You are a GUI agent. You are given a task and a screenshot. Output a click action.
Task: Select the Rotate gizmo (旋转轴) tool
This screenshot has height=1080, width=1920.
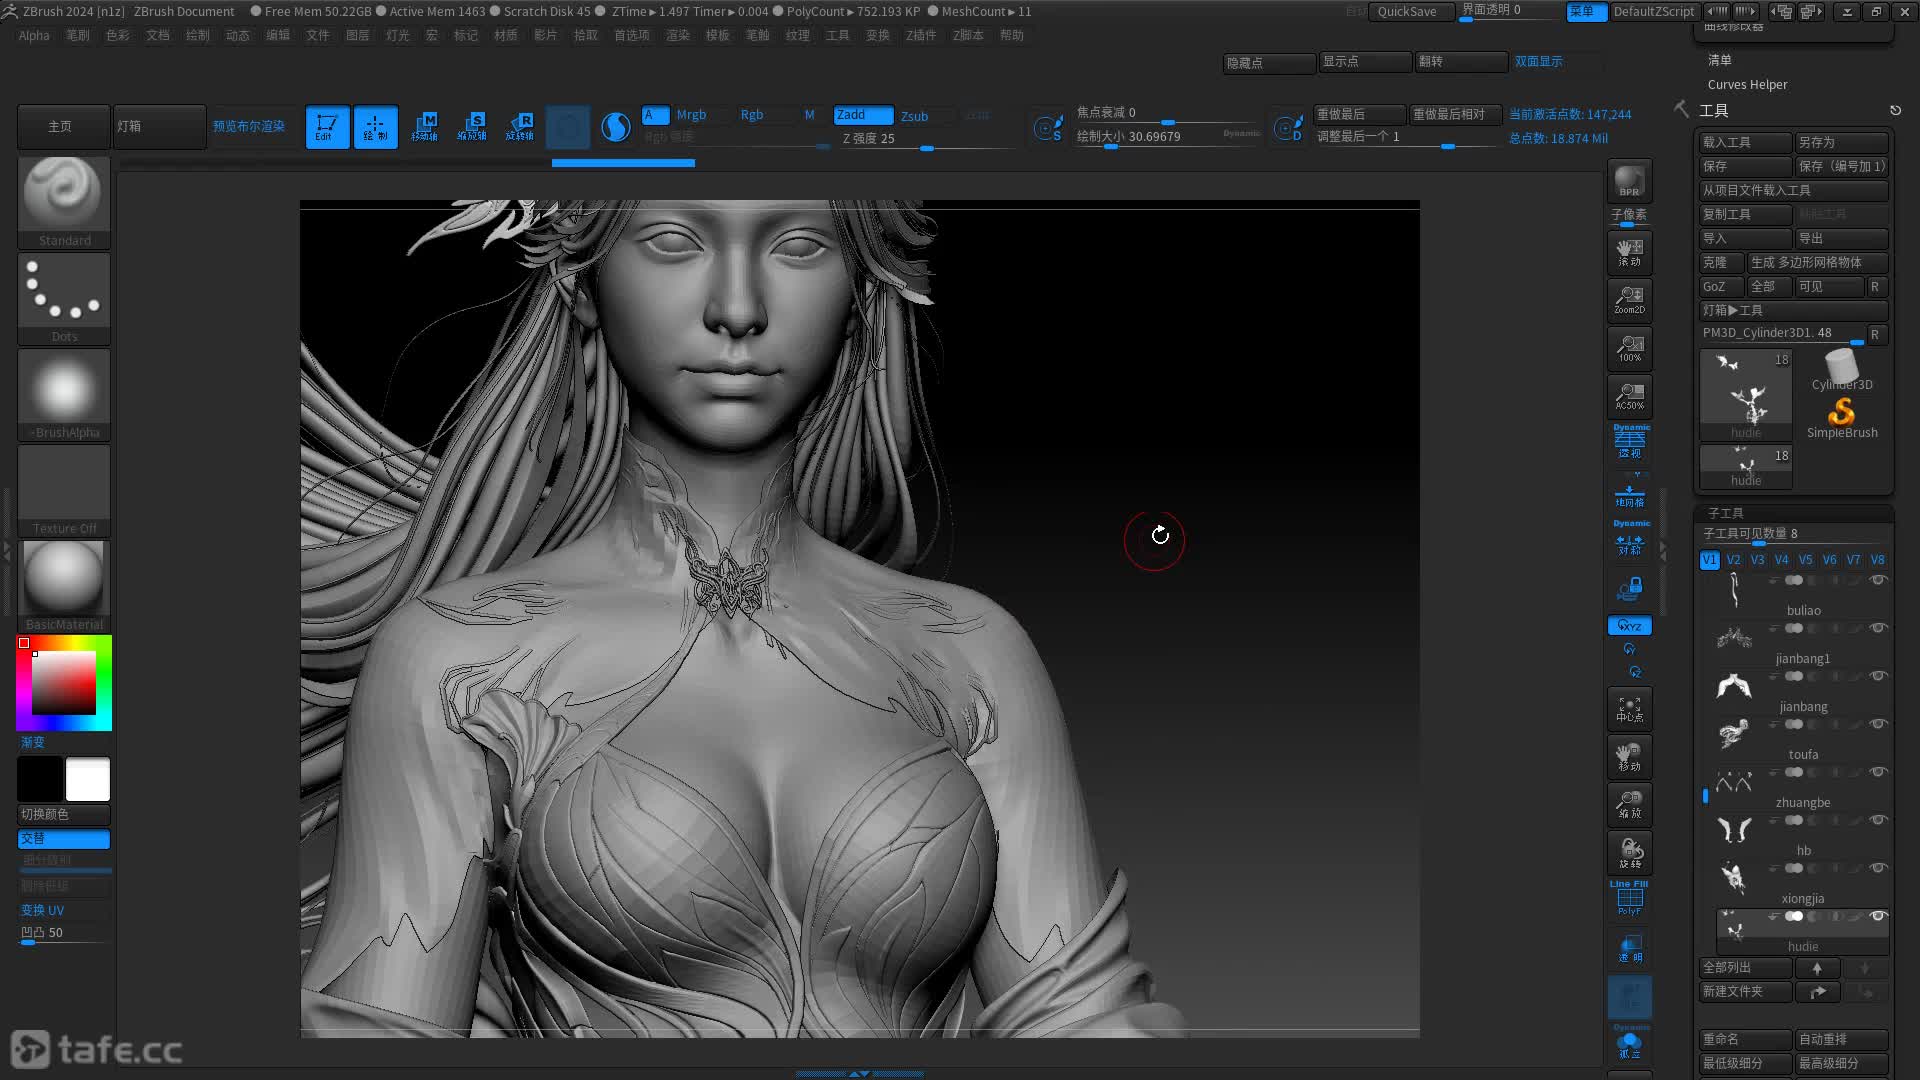click(x=520, y=127)
